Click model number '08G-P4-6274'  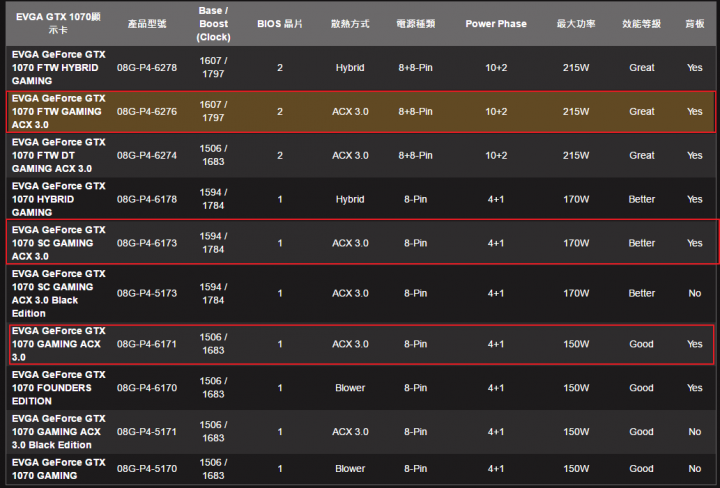tap(147, 155)
